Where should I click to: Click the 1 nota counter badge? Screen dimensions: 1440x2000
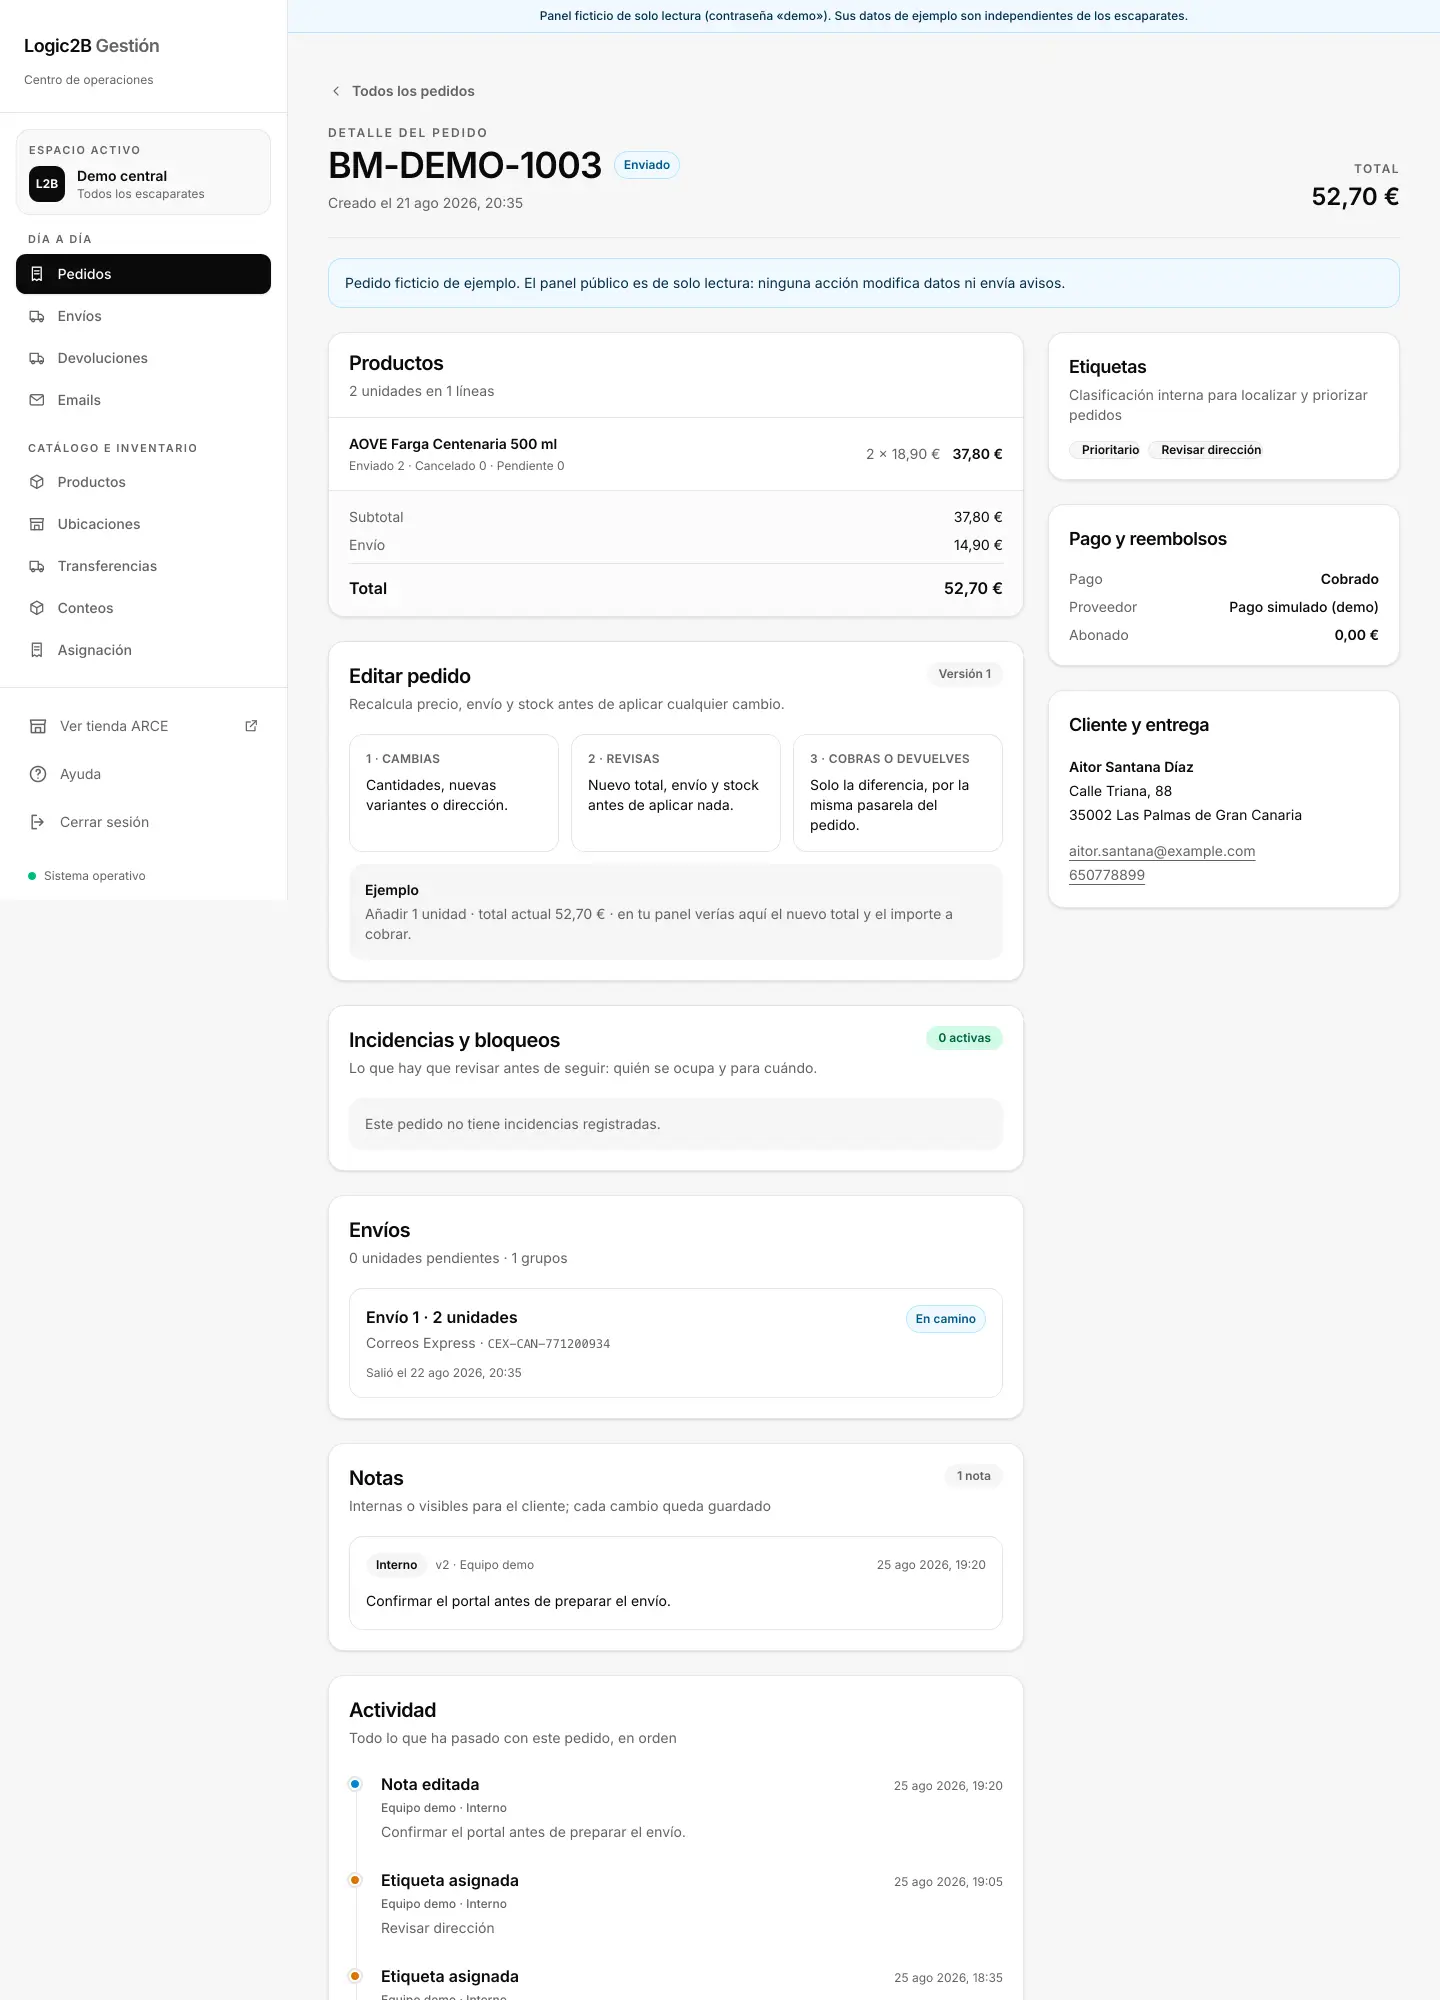(x=974, y=1476)
